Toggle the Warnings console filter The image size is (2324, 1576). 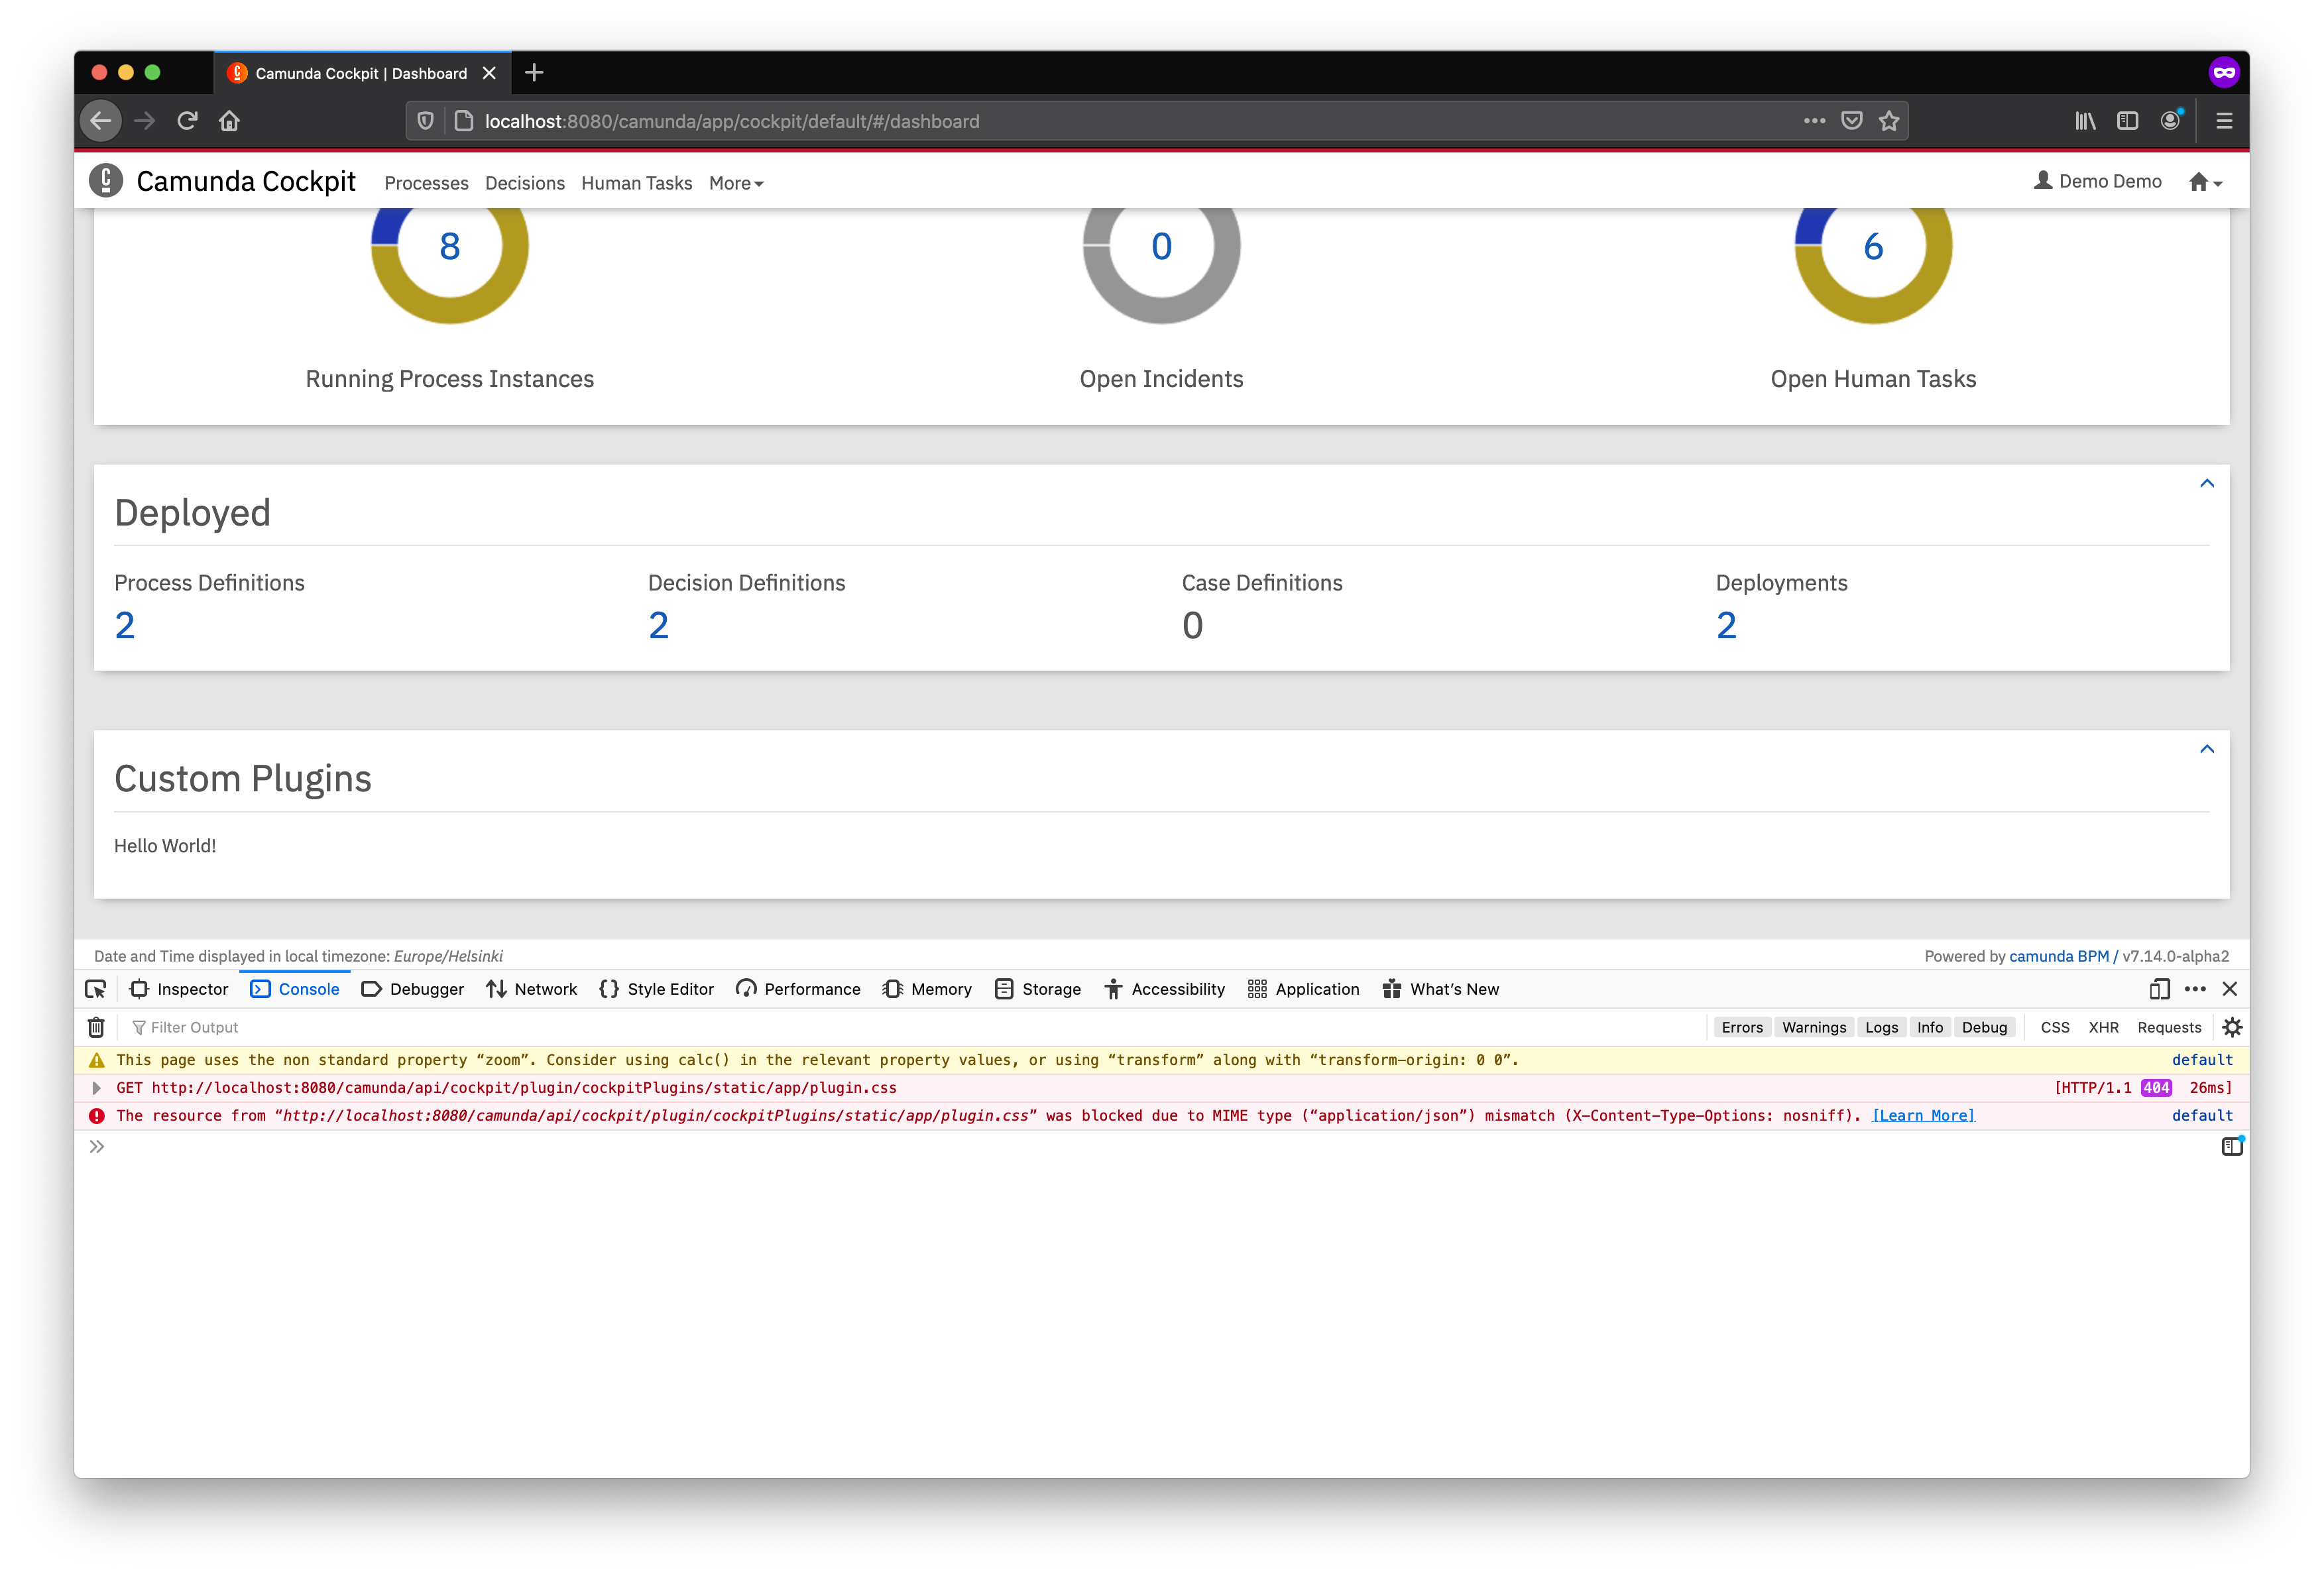[1814, 1027]
